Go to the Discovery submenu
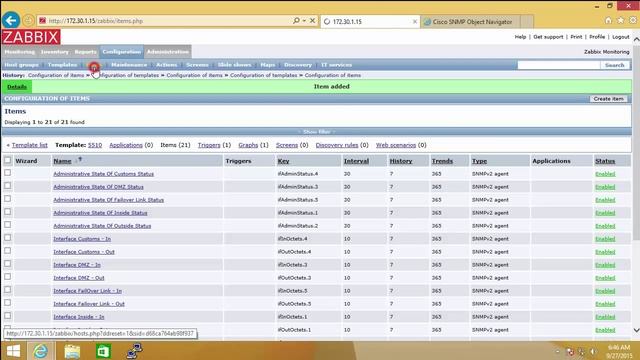640x360 pixels. [x=298, y=65]
